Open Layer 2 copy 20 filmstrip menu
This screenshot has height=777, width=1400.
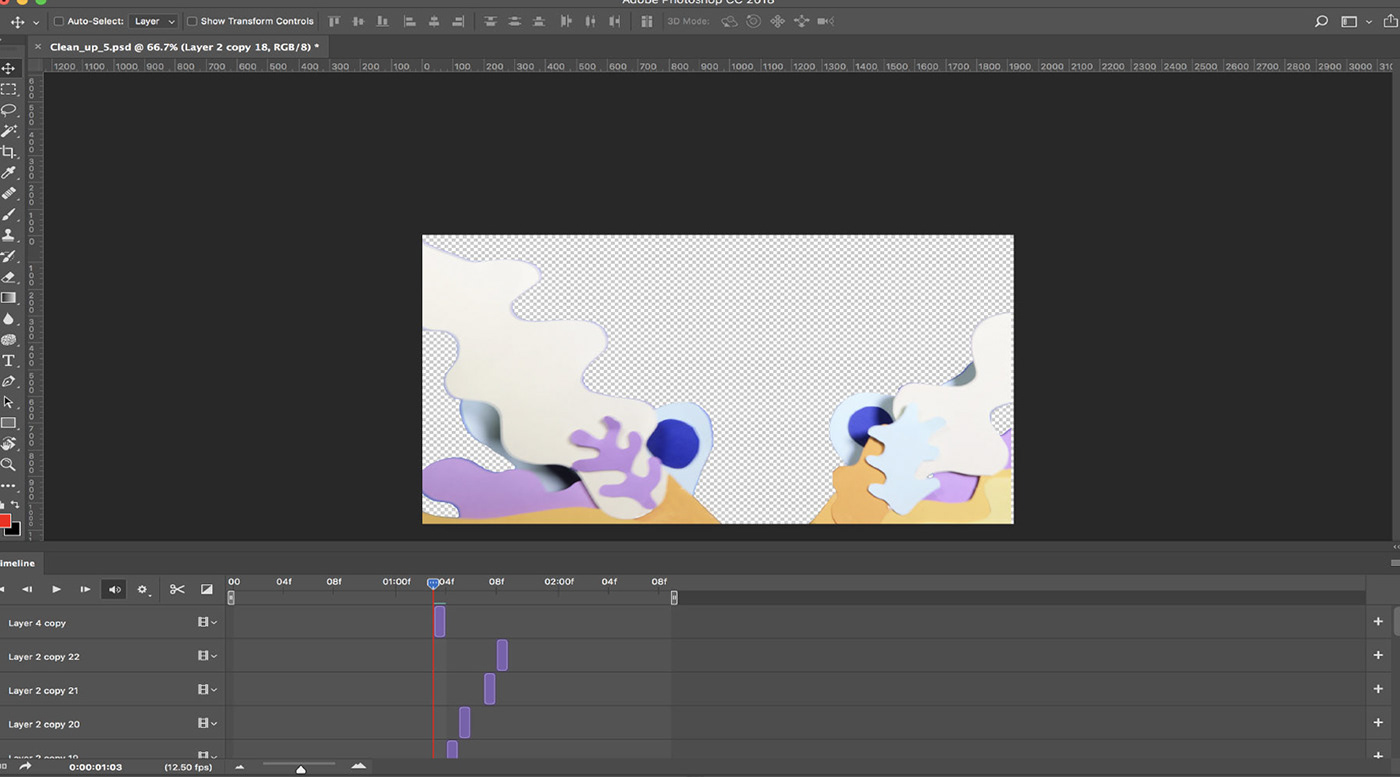[207, 723]
